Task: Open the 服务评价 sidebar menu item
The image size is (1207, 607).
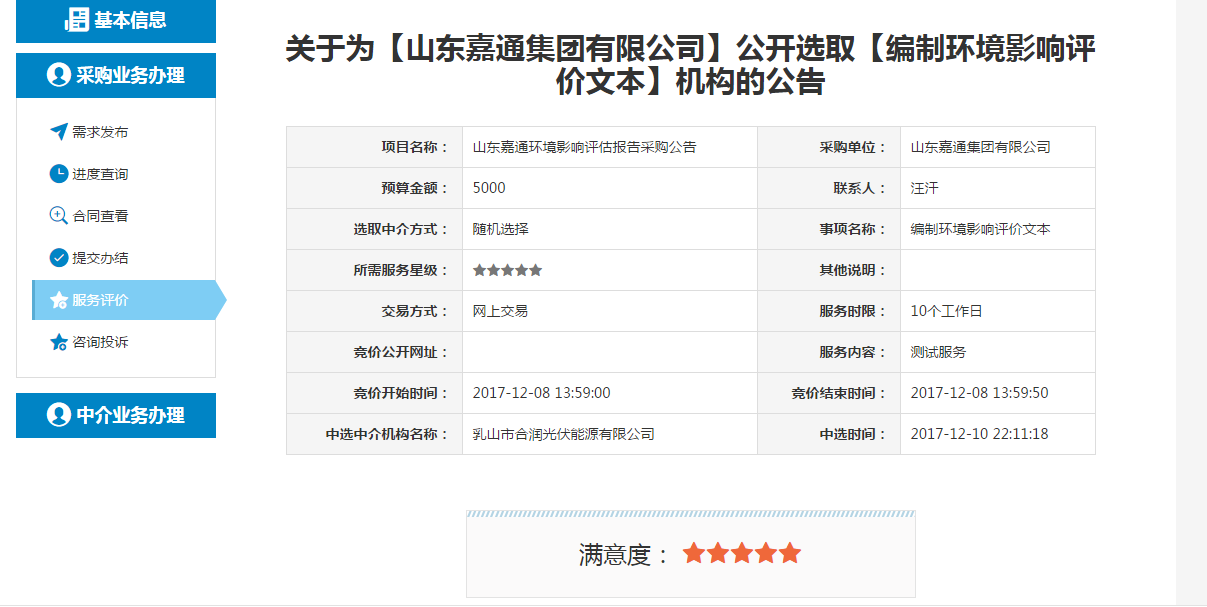Action: point(100,300)
